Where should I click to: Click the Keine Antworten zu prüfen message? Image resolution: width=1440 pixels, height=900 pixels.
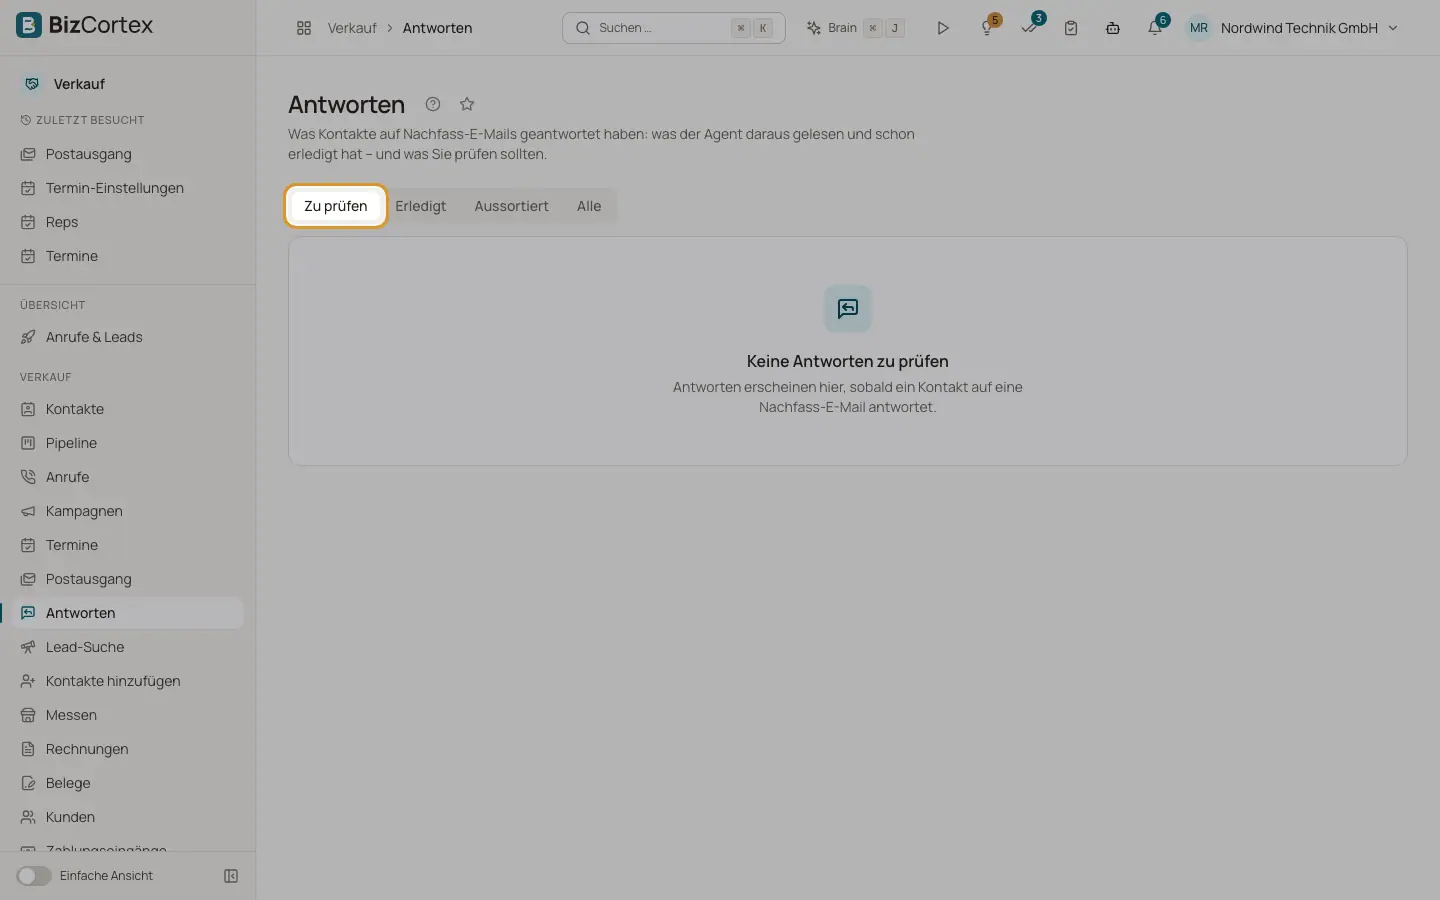(x=848, y=361)
